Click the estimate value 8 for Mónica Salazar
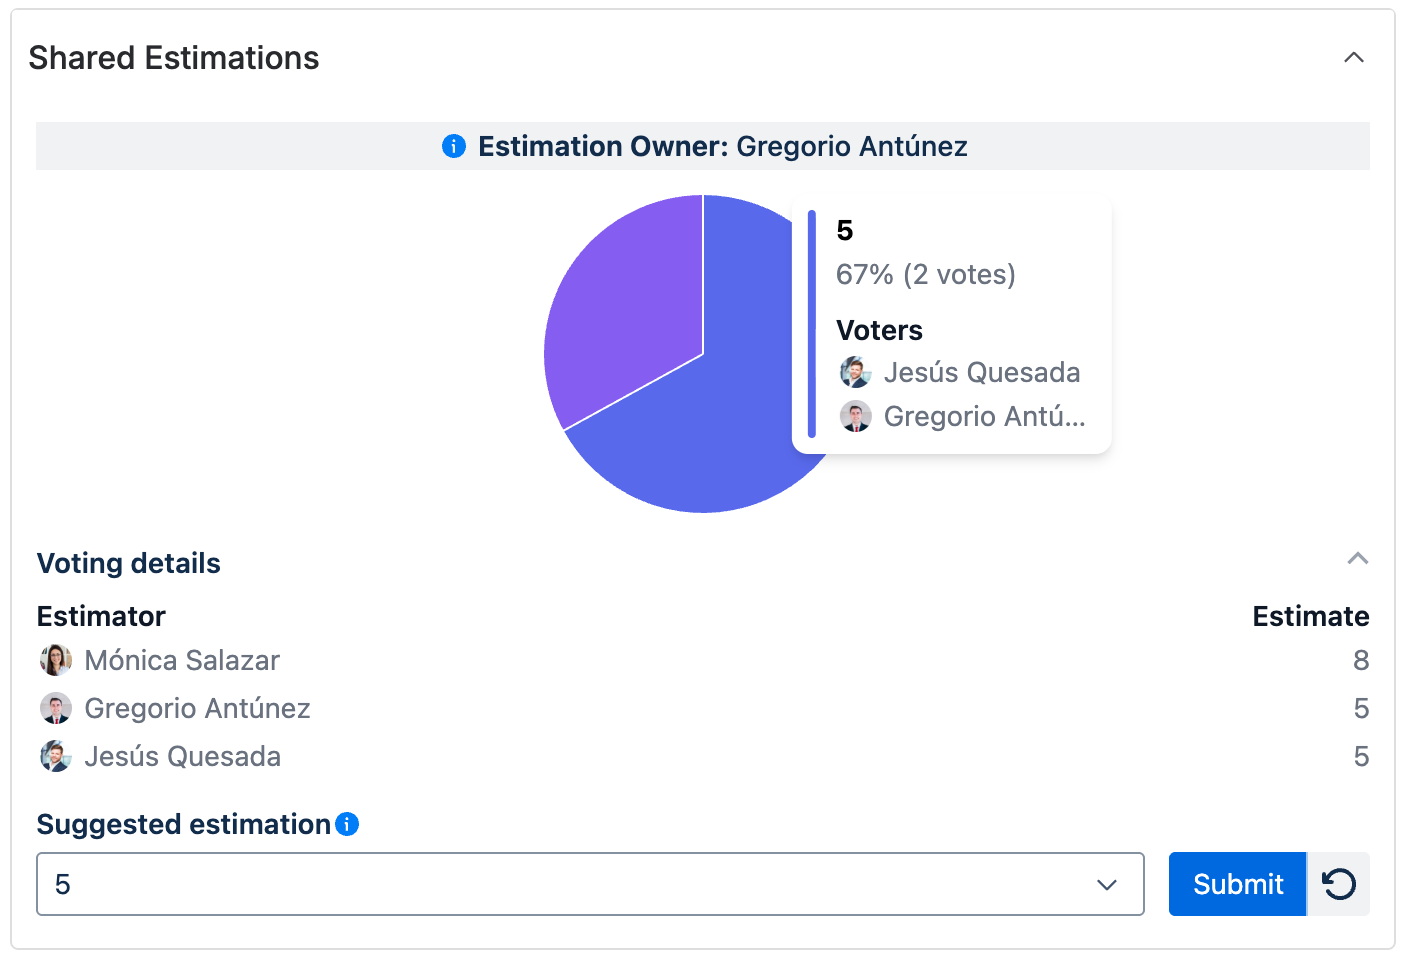The image size is (1406, 966). [1361, 660]
